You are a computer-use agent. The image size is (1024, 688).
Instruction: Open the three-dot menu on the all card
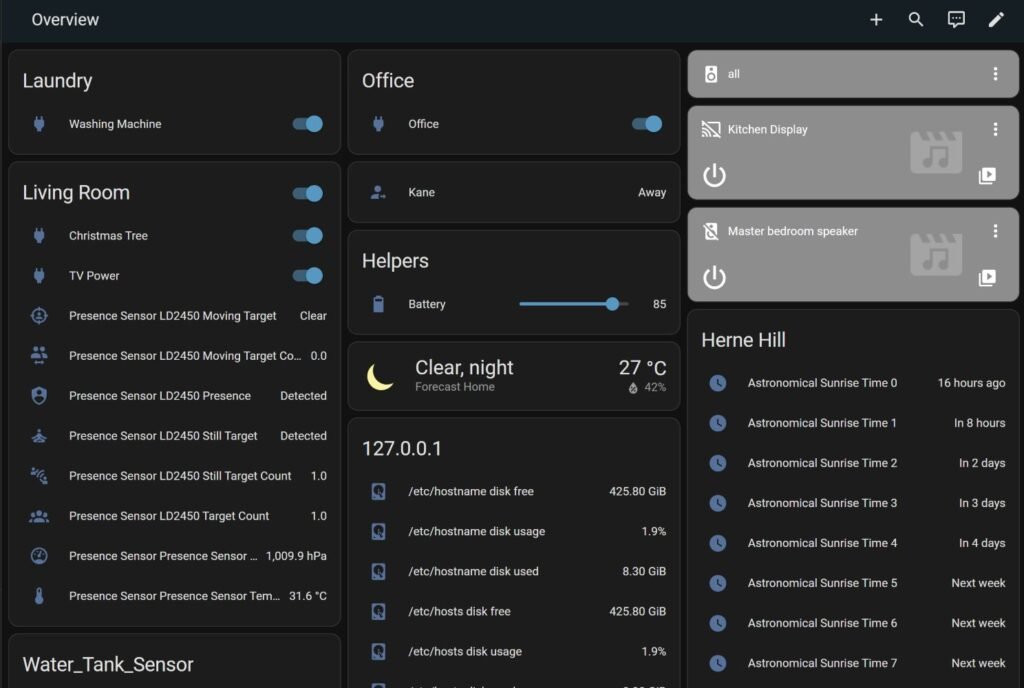995,73
